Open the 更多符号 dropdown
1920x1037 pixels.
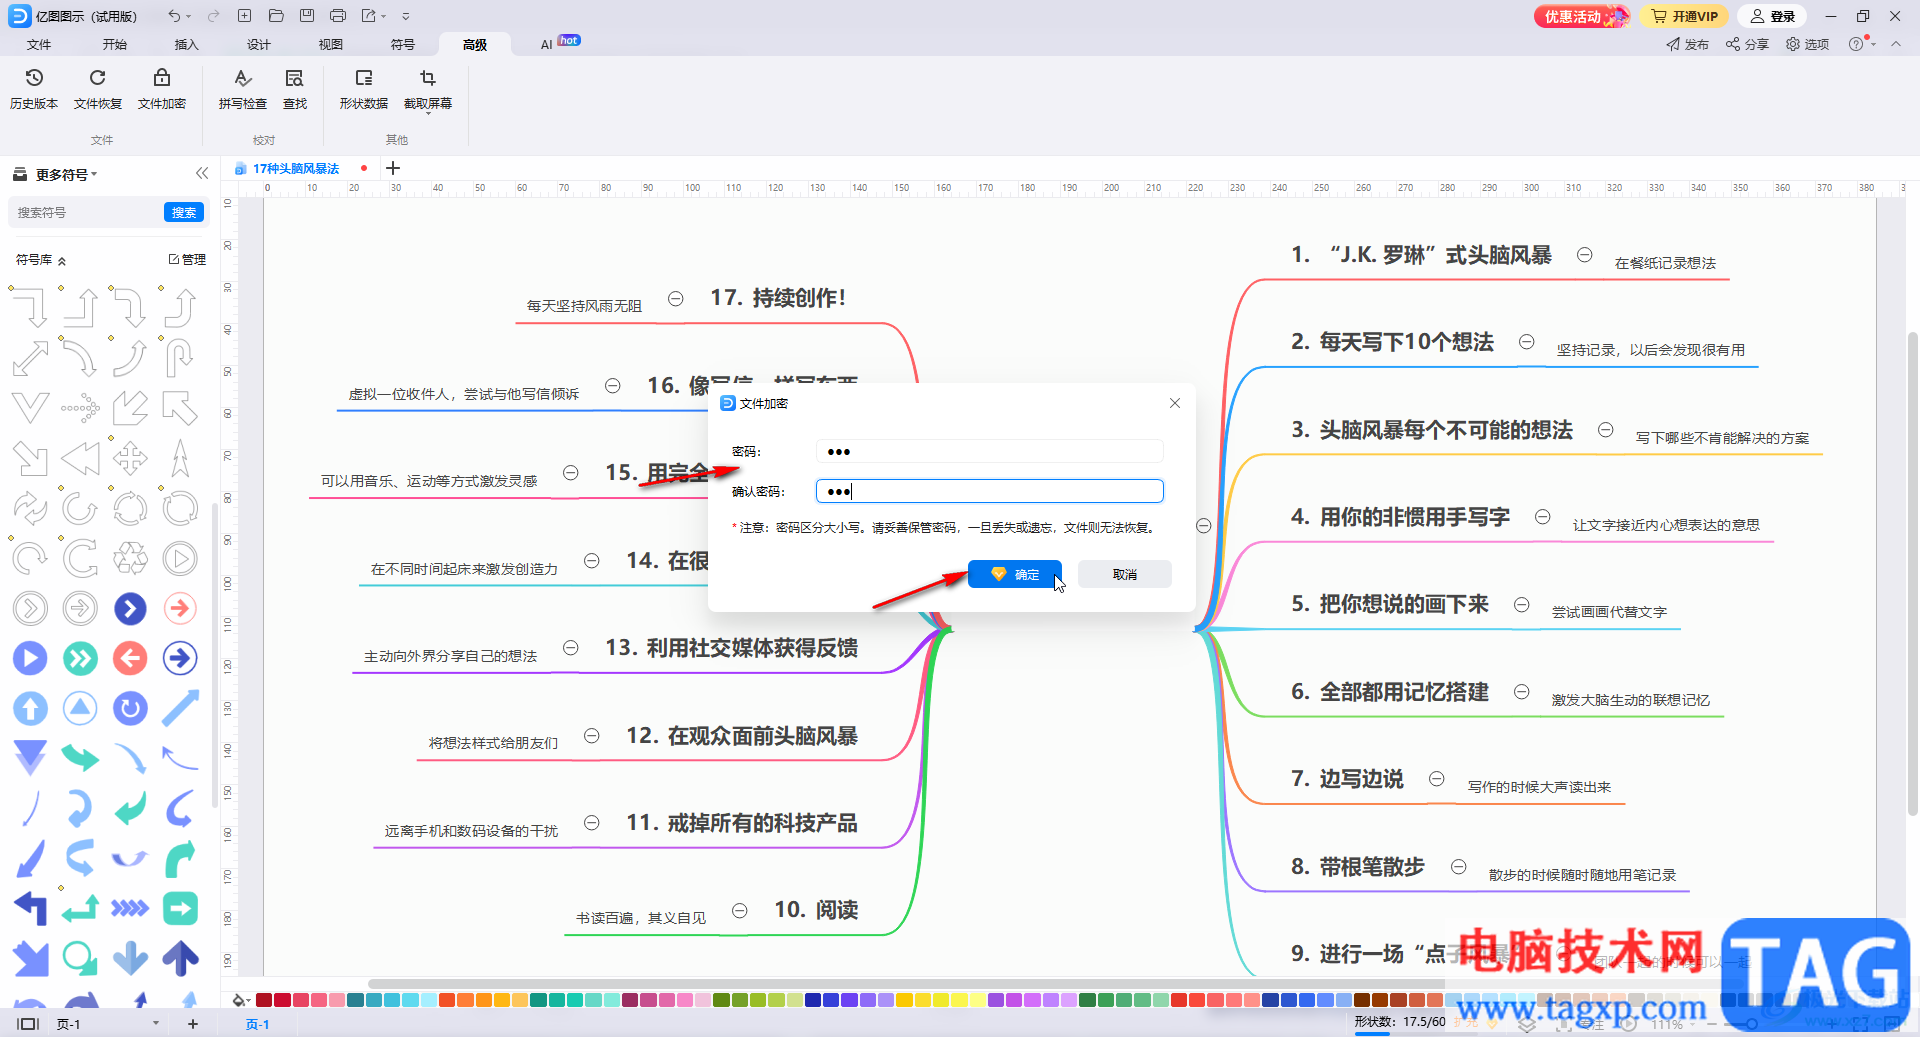tap(66, 174)
